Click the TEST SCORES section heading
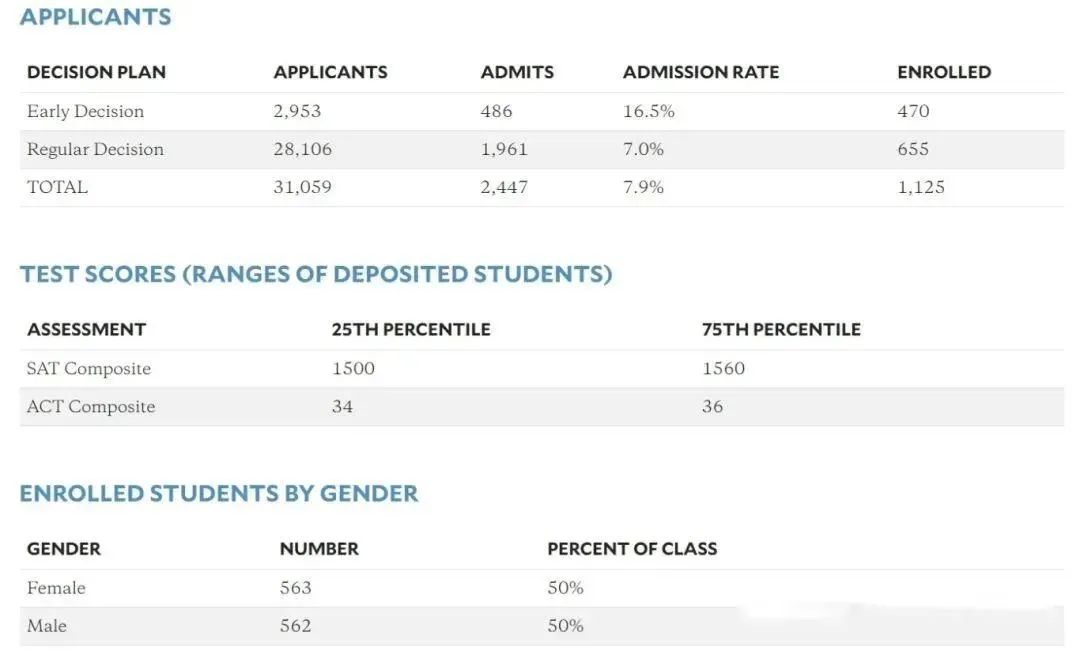 pyautogui.click(x=316, y=274)
